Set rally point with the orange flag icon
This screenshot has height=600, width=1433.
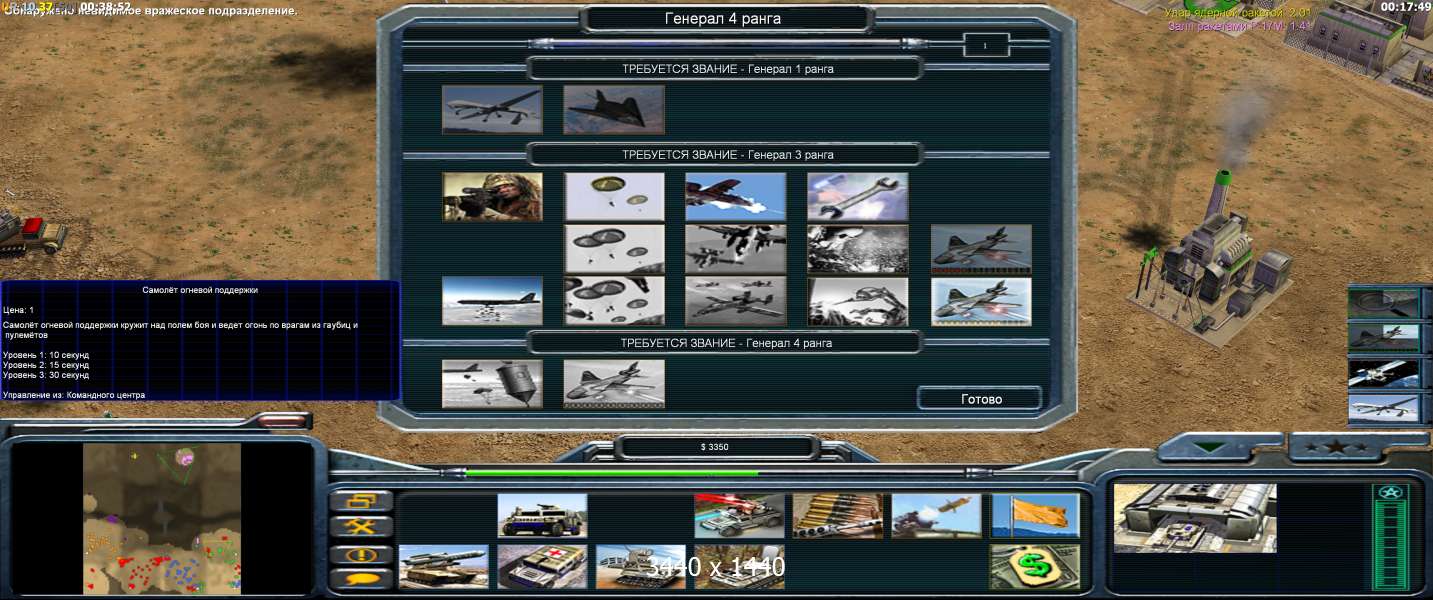point(1035,516)
